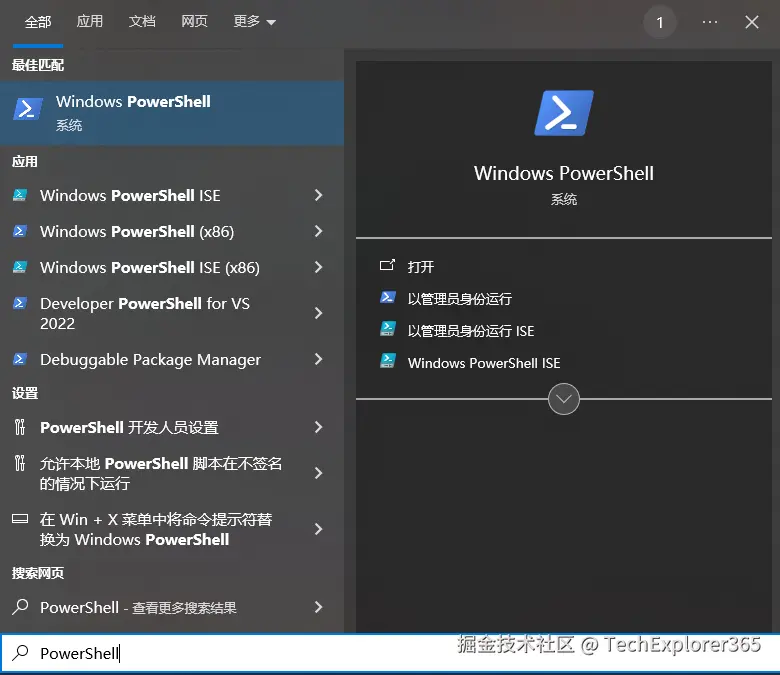Screen dimensions: 780x675
Task: Click the 搜索网页 PowerShell magnifier icon
Action: (20, 607)
